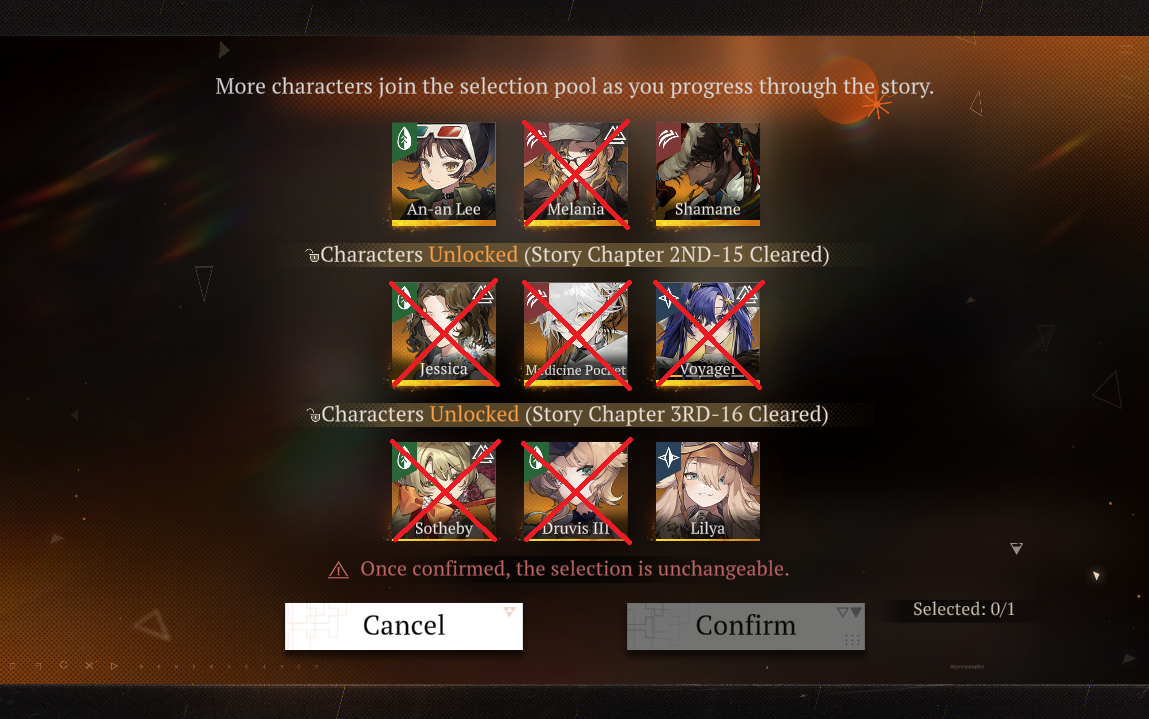Screen dimensions: 1149x719
Task: Click the plant afflatus icon on An-an Lee
Action: [x=404, y=138]
